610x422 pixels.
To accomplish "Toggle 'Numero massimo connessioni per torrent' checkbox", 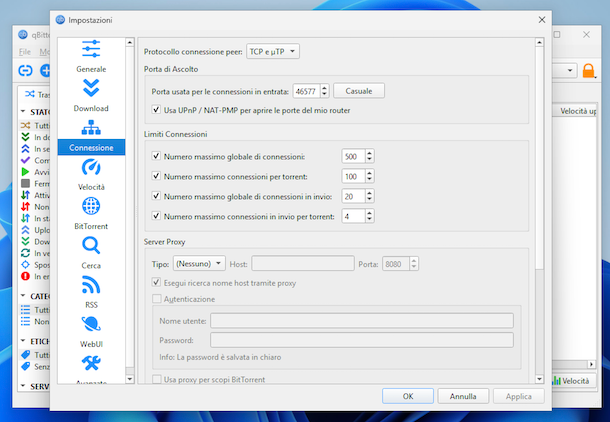I will (x=156, y=176).
